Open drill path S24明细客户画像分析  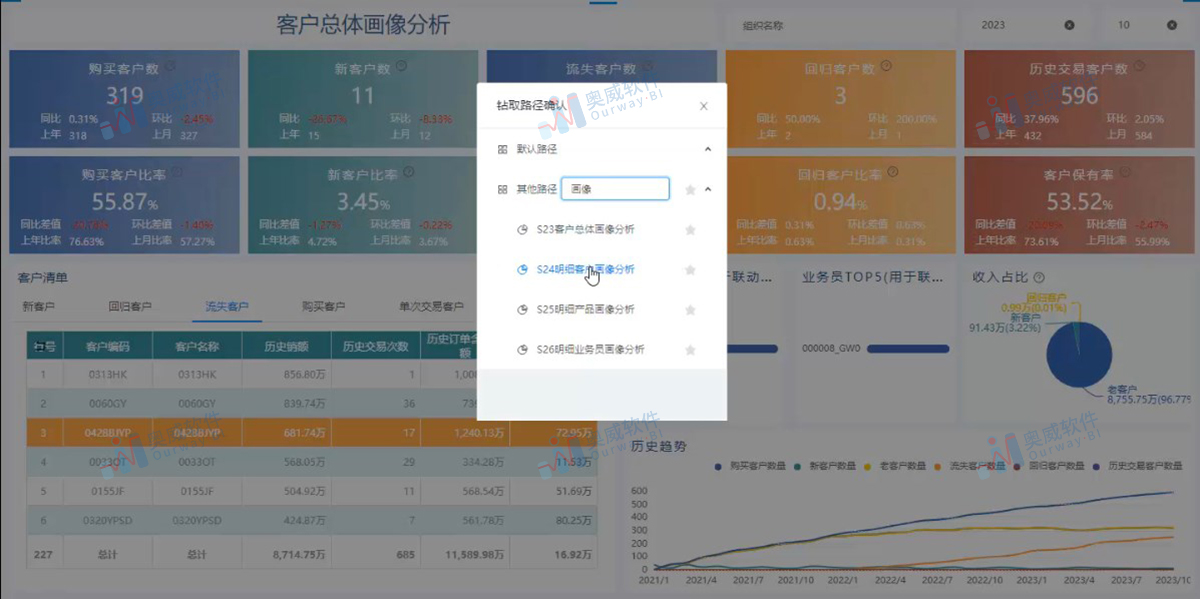(x=585, y=269)
